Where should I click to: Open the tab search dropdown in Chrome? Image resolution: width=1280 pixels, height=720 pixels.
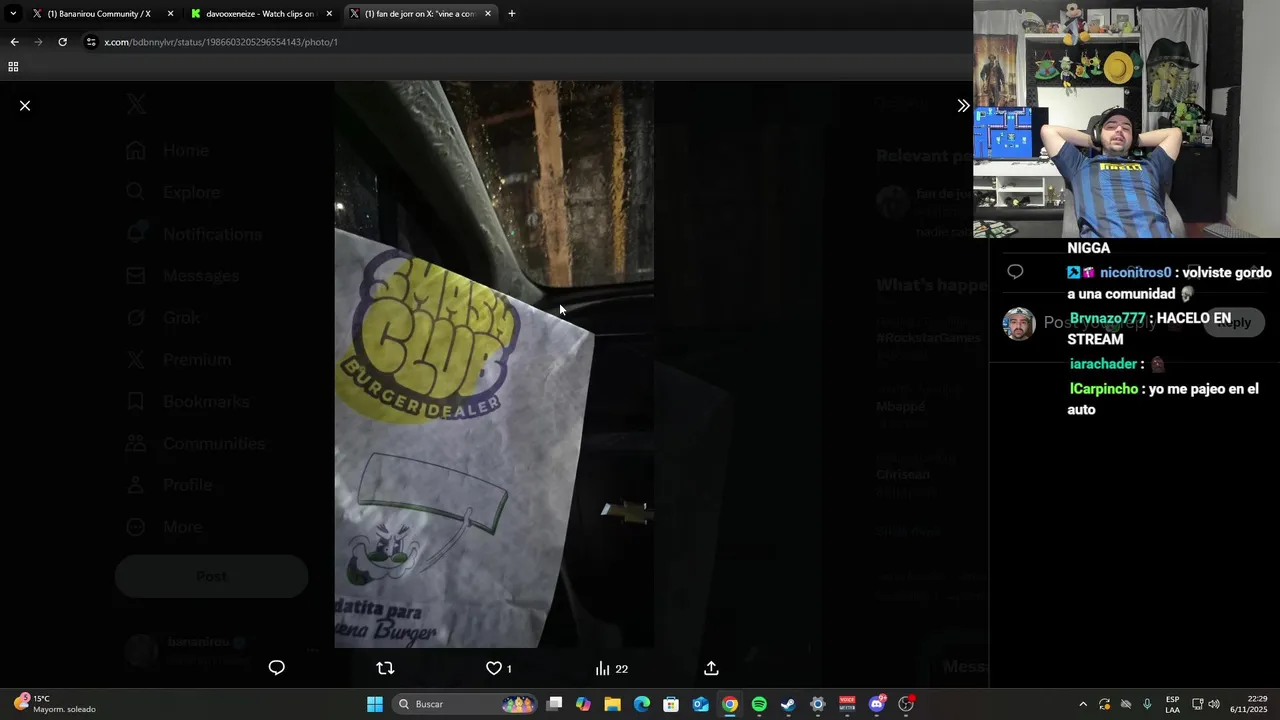coord(13,14)
